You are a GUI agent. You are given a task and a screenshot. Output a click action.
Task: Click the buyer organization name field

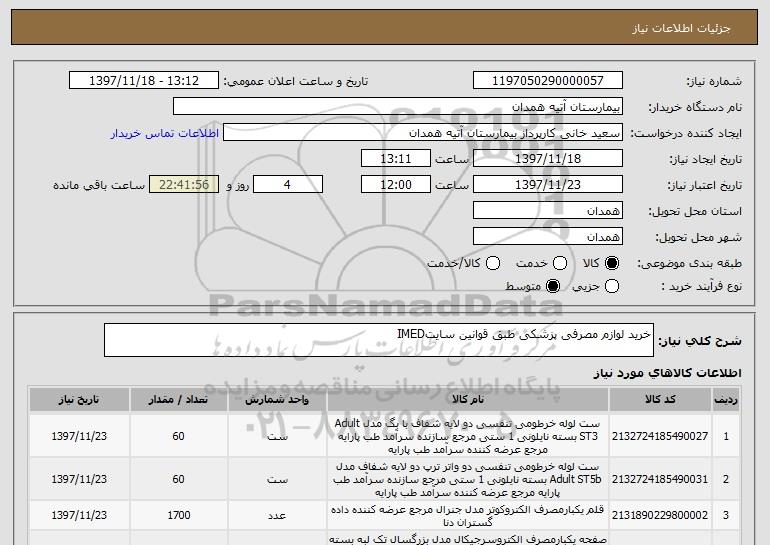click(x=398, y=107)
